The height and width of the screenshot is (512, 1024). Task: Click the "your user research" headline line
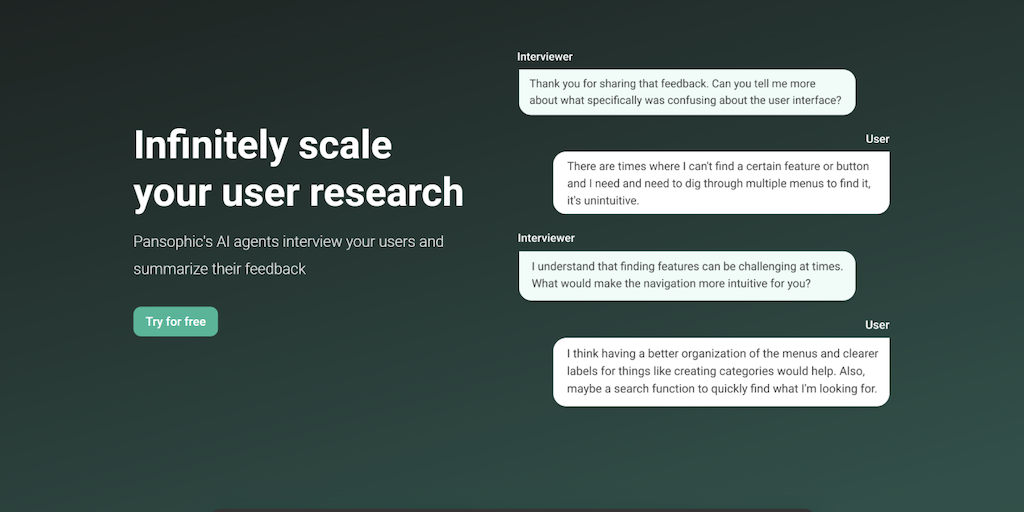(298, 192)
